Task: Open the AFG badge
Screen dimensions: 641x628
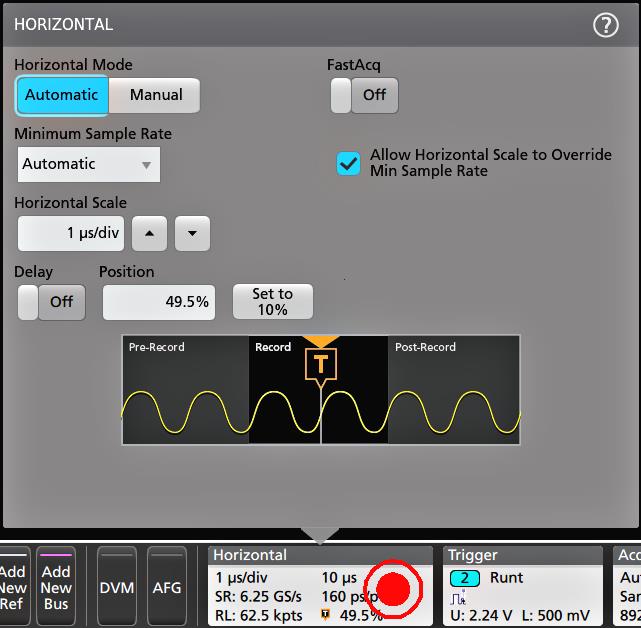Action: (167, 587)
